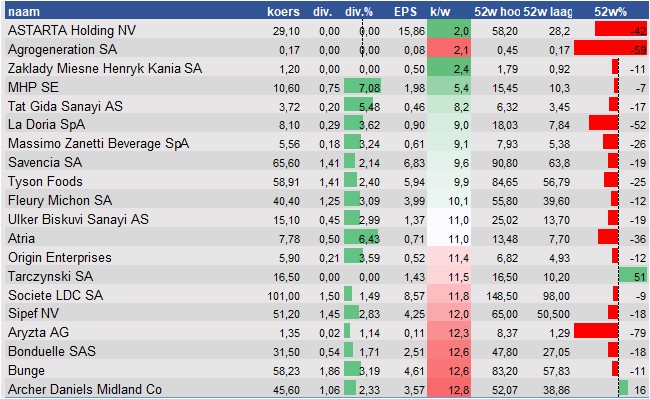650x399 pixels.
Task: Select the '52w%' column header
Action: click(x=610, y=11)
